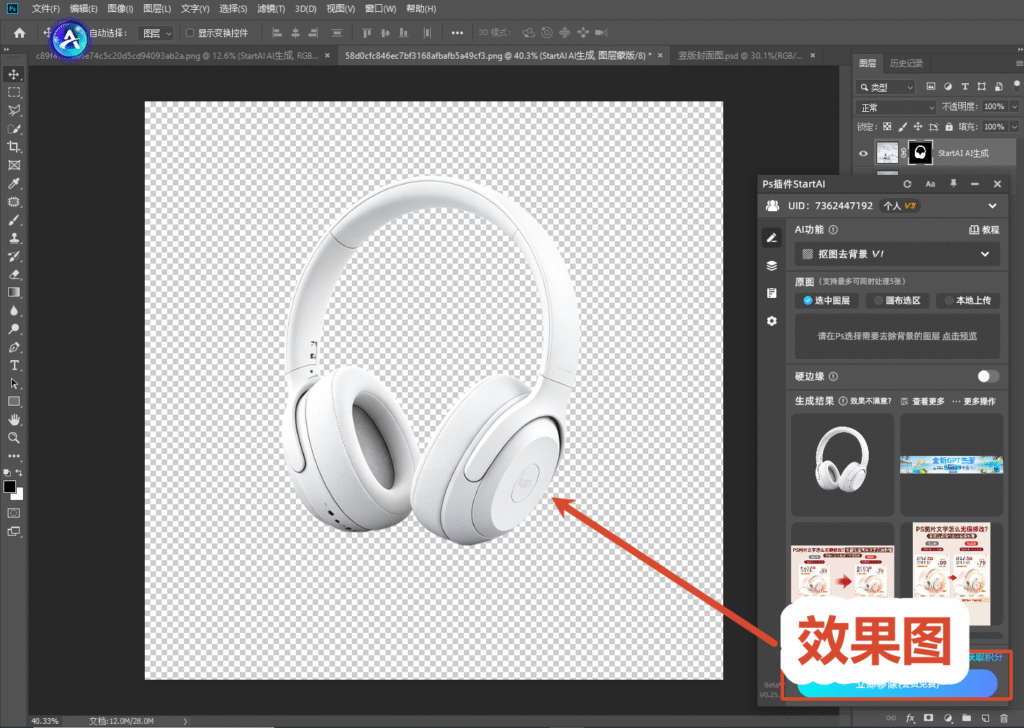1024x728 pixels.
Task: Click align left edges icon
Action: coord(277,33)
